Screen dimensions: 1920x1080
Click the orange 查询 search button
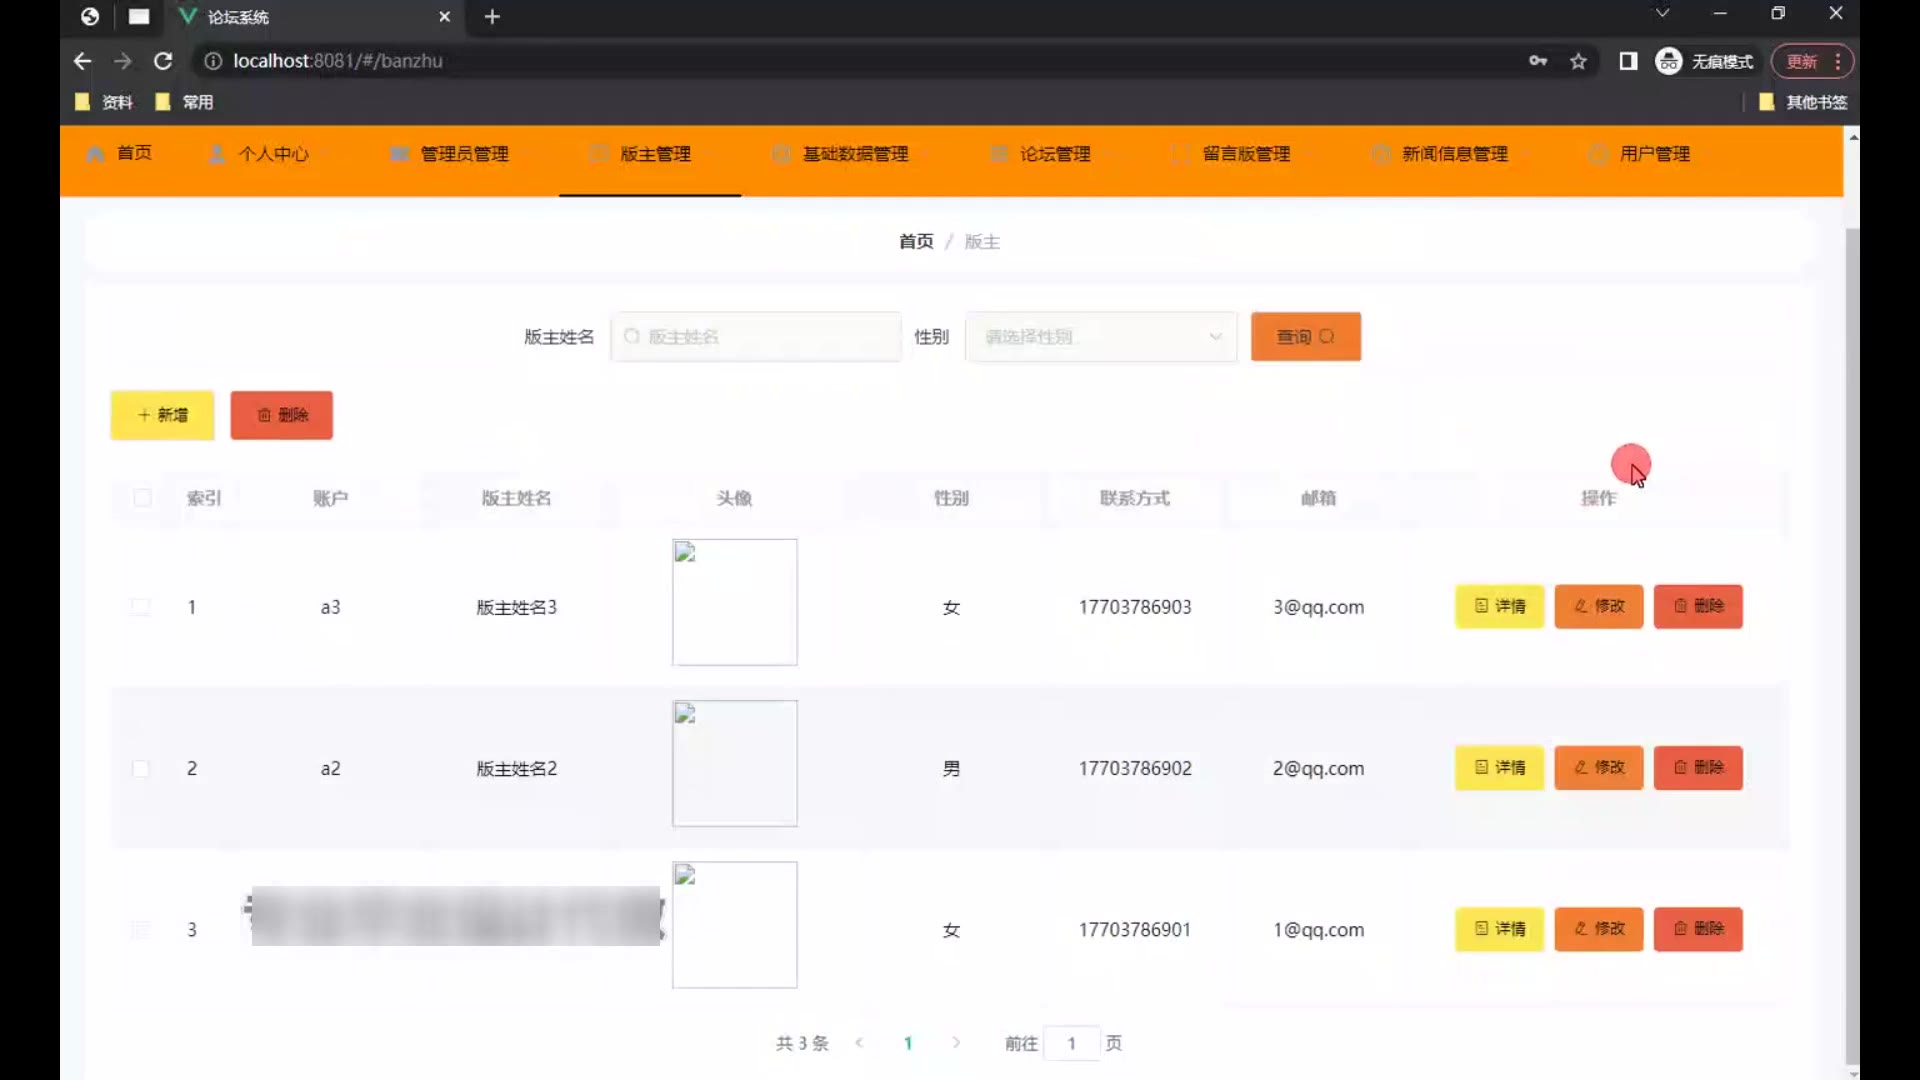point(1305,337)
